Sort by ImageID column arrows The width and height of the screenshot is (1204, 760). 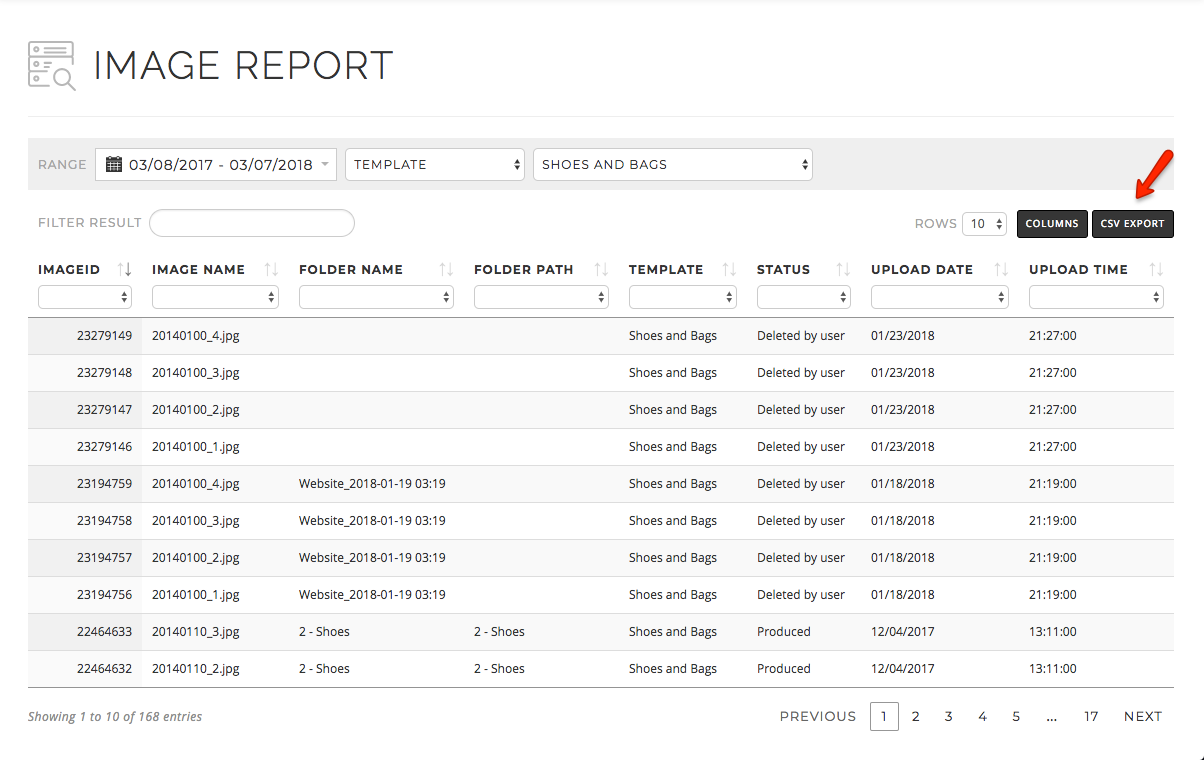click(x=125, y=269)
